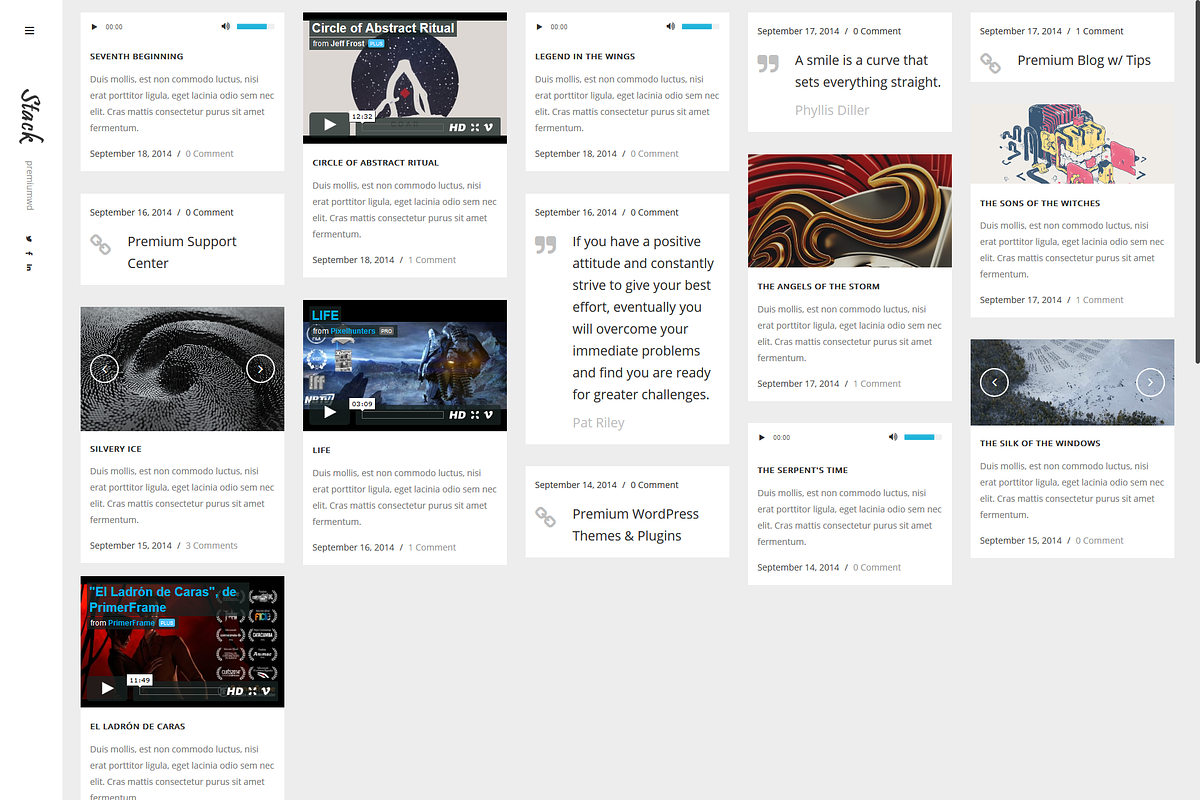Mute the Seventh Beginning audio player
1200x800 pixels.
coord(226,27)
